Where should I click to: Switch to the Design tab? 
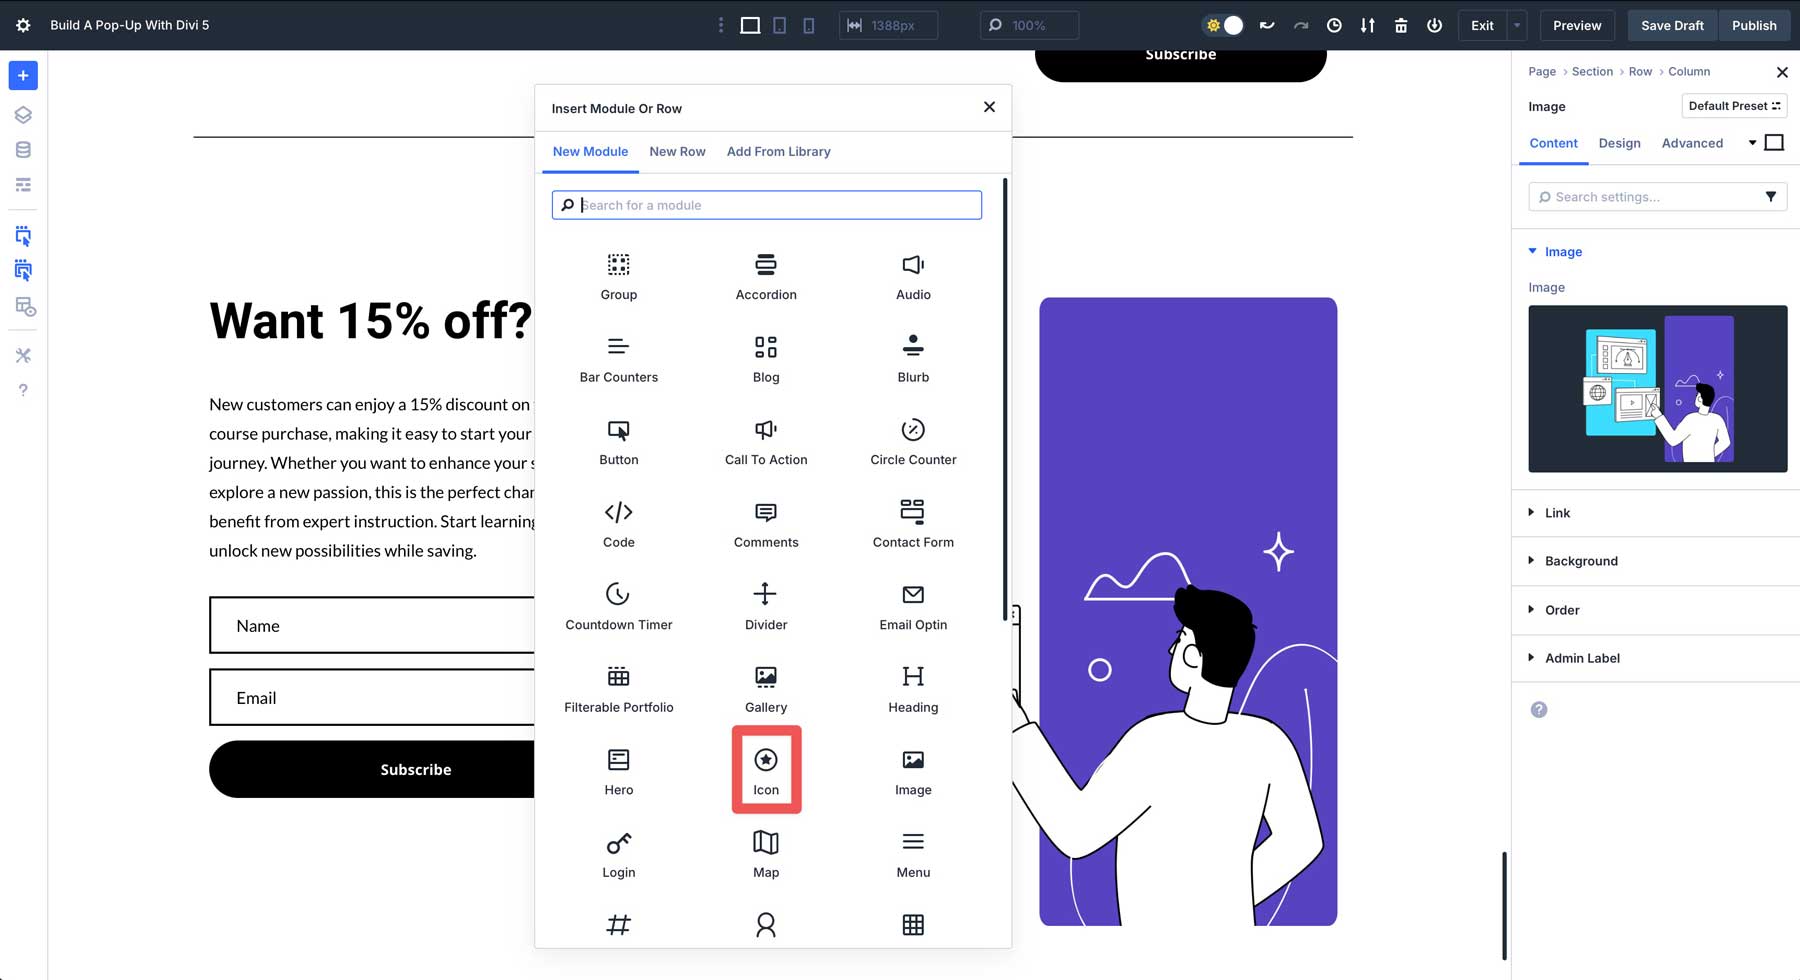point(1619,143)
